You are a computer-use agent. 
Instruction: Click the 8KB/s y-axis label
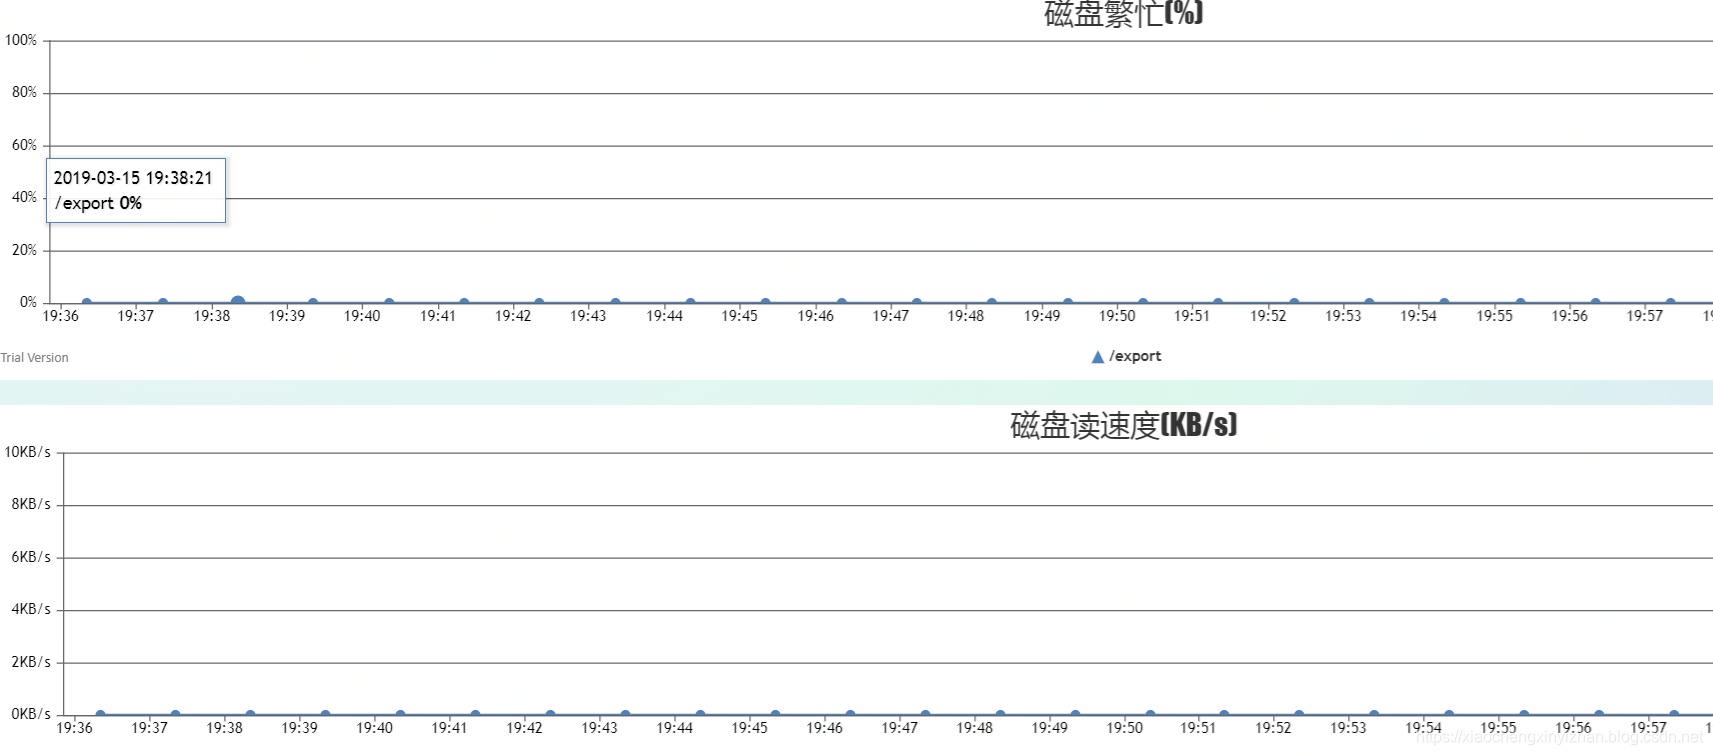(x=31, y=504)
